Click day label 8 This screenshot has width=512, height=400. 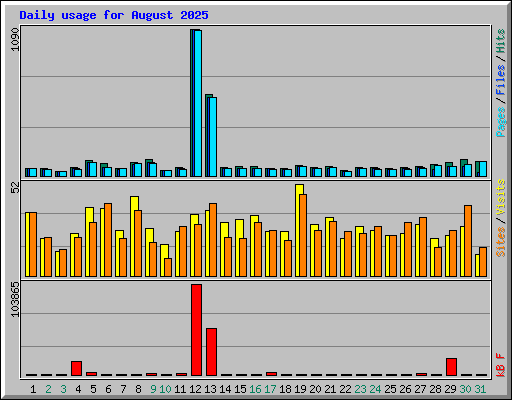point(138,389)
